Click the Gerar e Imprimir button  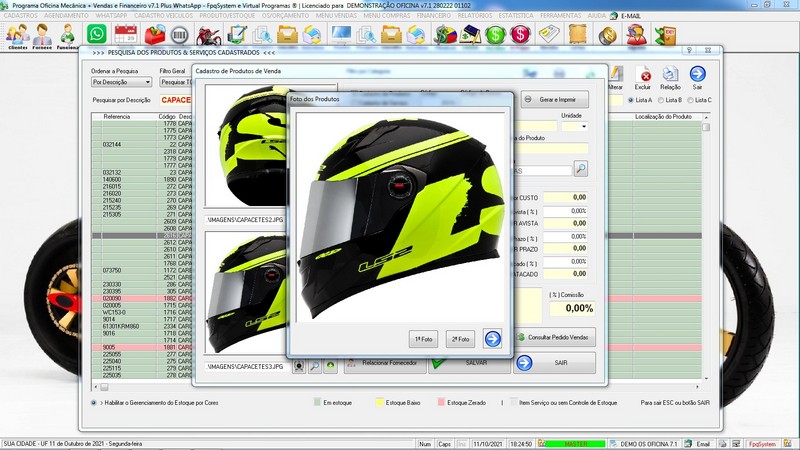(x=555, y=99)
